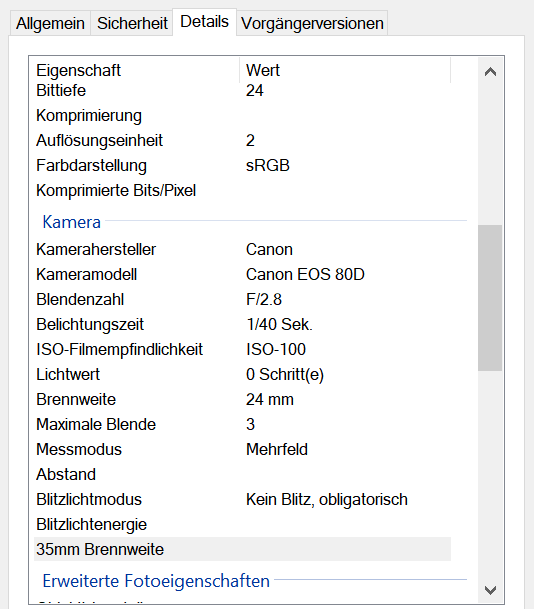The height and width of the screenshot is (609, 534).
Task: Click the Kamerahersteller value Canon
Action: (x=269, y=249)
